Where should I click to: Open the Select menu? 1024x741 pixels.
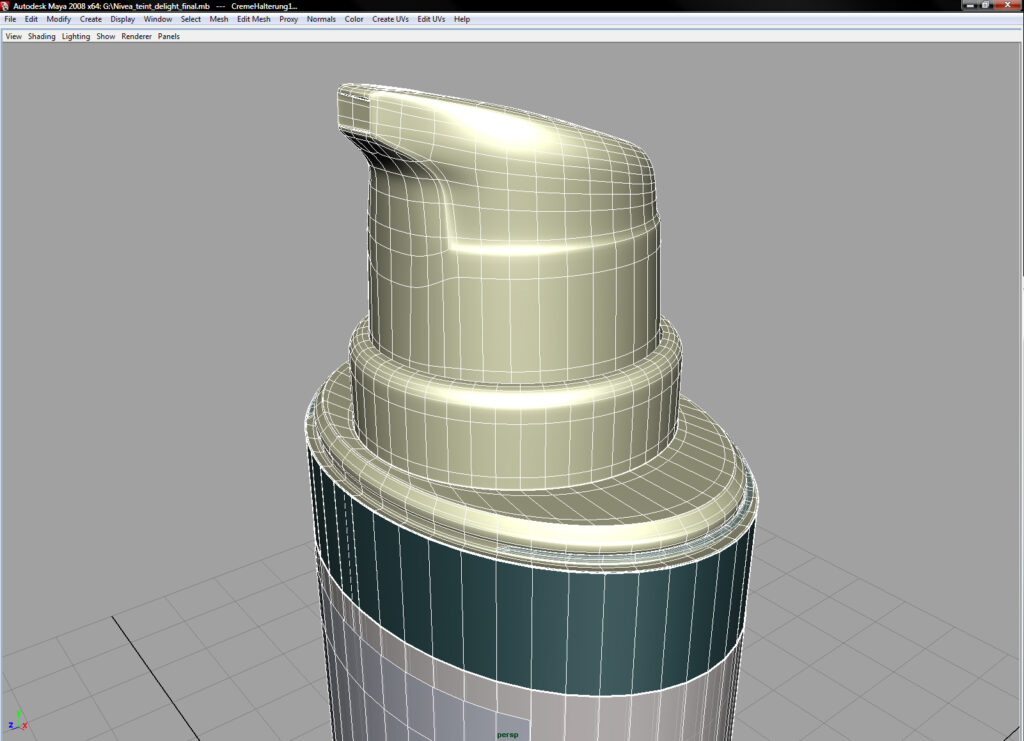click(191, 19)
